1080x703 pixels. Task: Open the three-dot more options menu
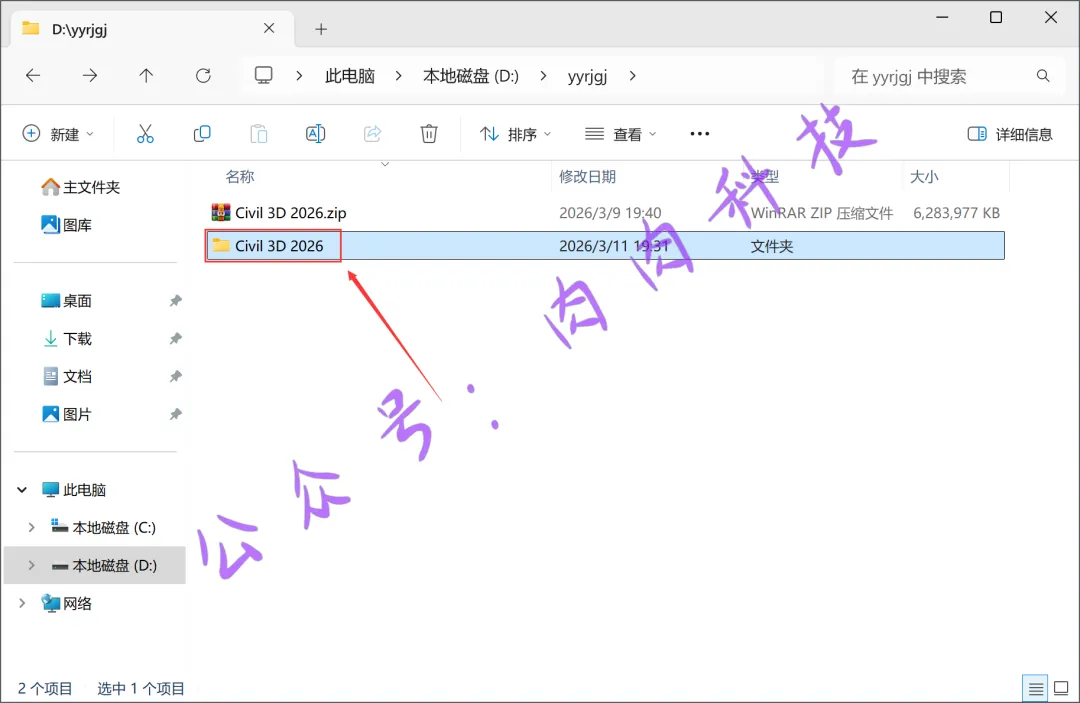(x=700, y=134)
